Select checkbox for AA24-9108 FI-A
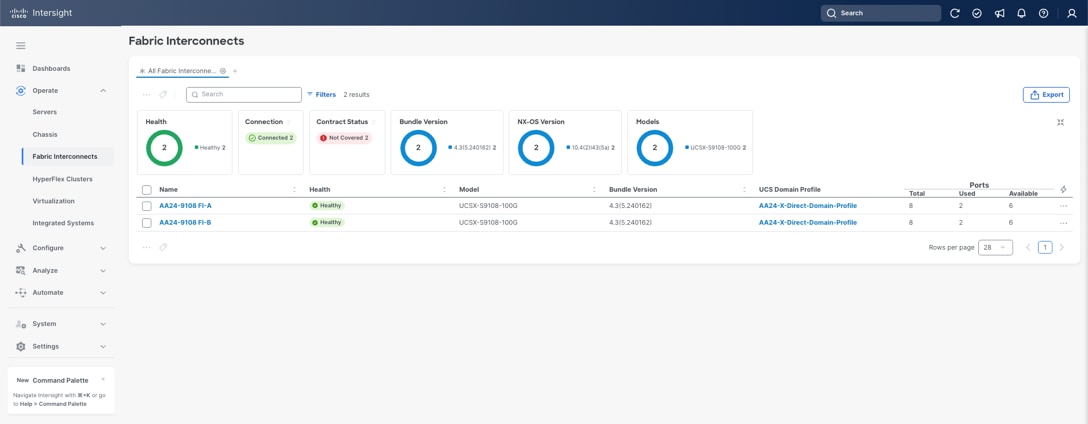Viewport: 1088px width, 424px height. coord(146,206)
